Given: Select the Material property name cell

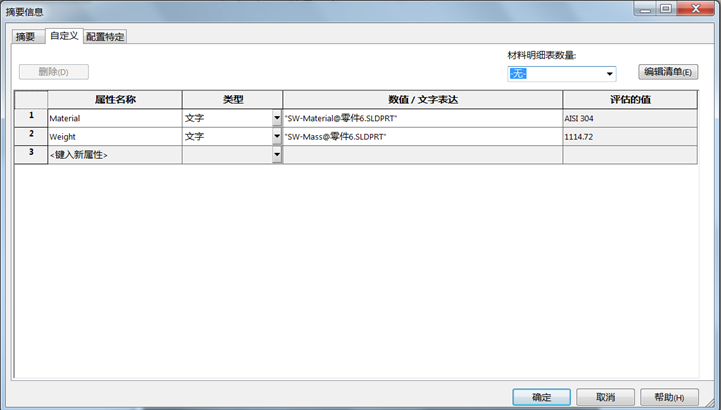Looking at the screenshot, I should pos(114,118).
